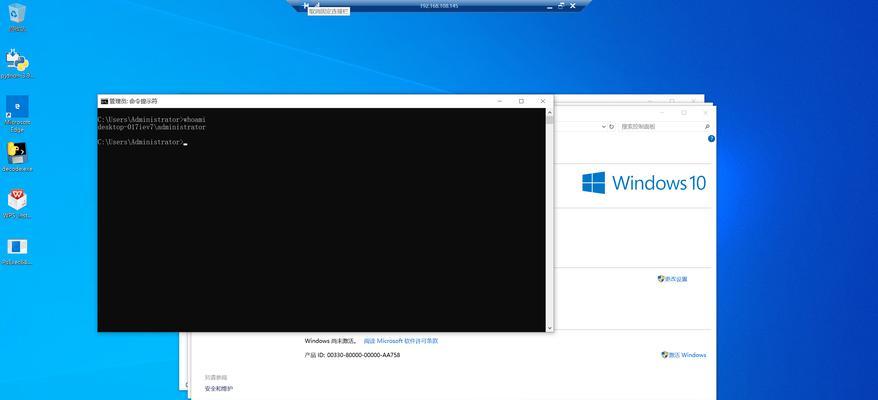Click the refresh icon in control panel window
This screenshot has width=878, height=400.
coord(611,127)
